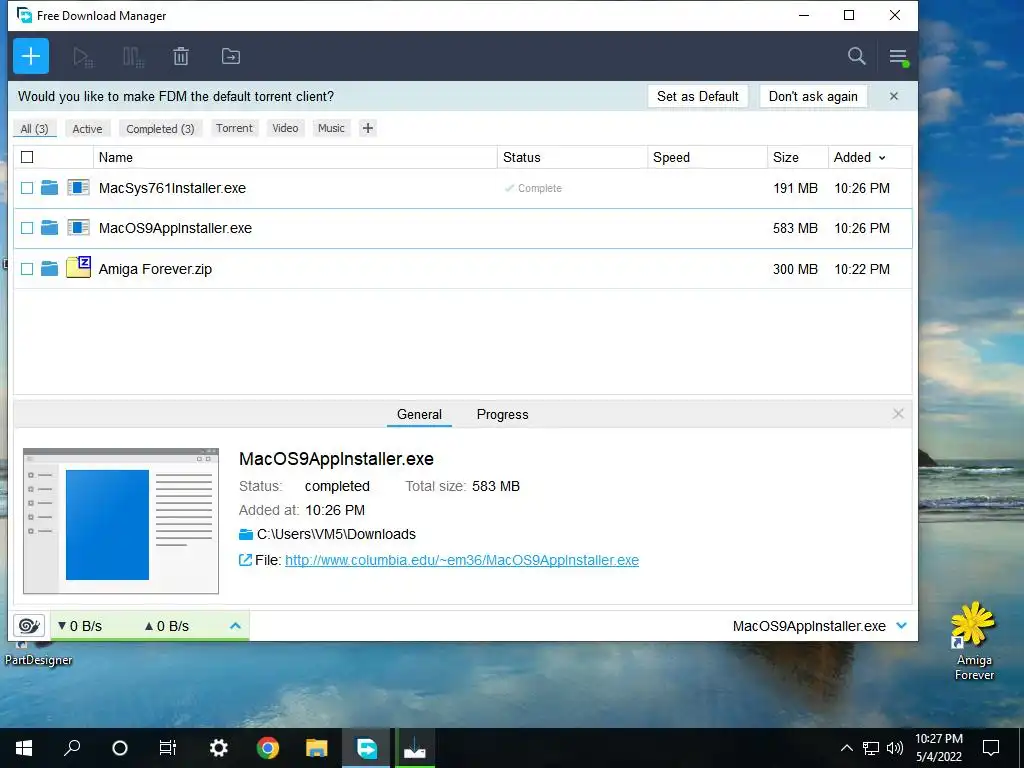
Task: Open the C:\Users\VM5\Downloads folder path
Action: 336,534
